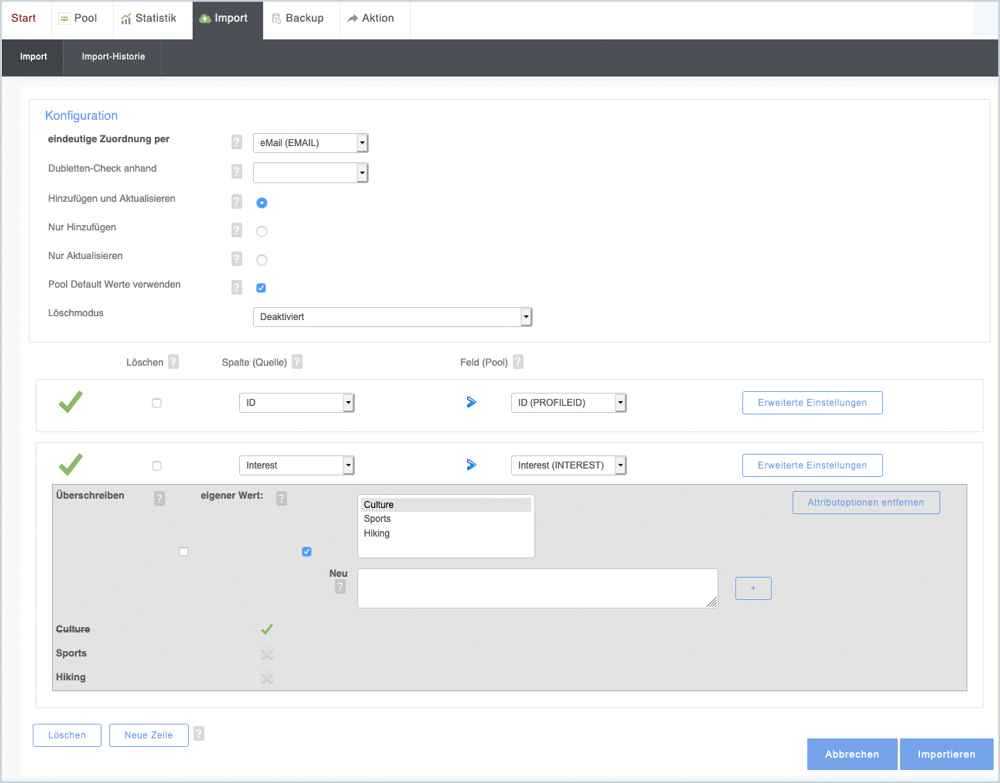Click the Importieren button

tap(946, 754)
